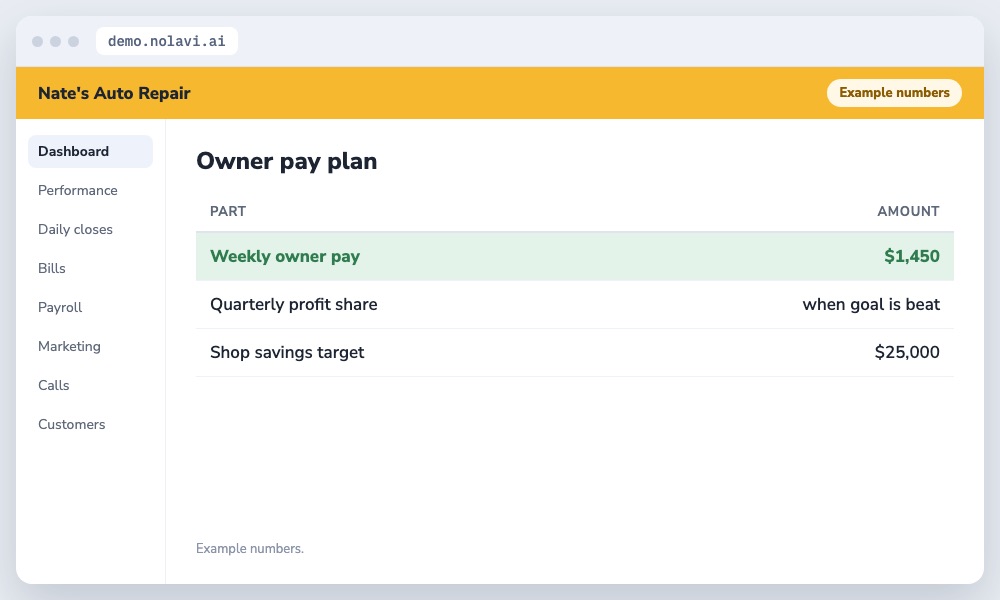
Task: Click the Owner pay plan heading
Action: (x=286, y=161)
